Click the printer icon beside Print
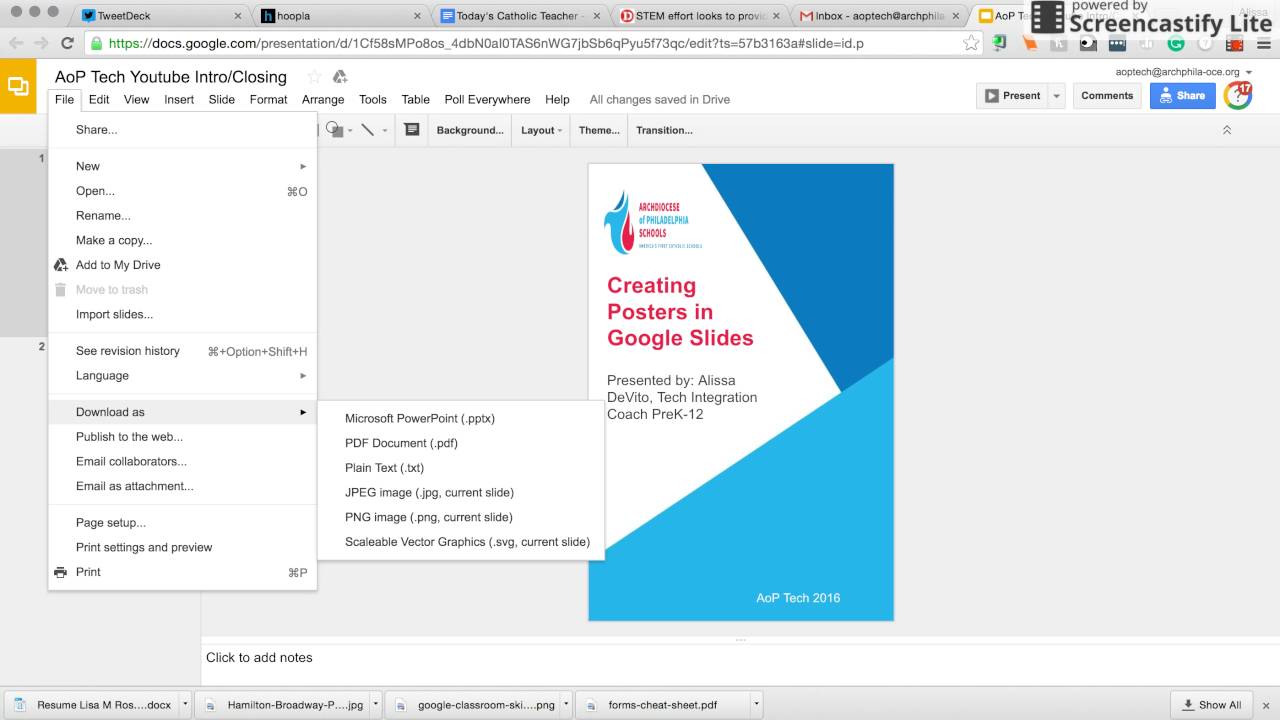 pos(60,572)
